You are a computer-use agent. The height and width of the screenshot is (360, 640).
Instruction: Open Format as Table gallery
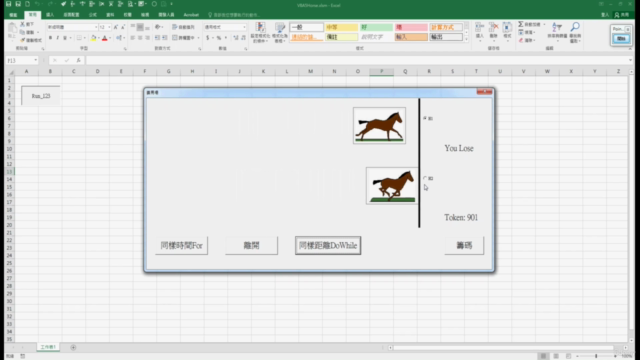click(x=280, y=33)
